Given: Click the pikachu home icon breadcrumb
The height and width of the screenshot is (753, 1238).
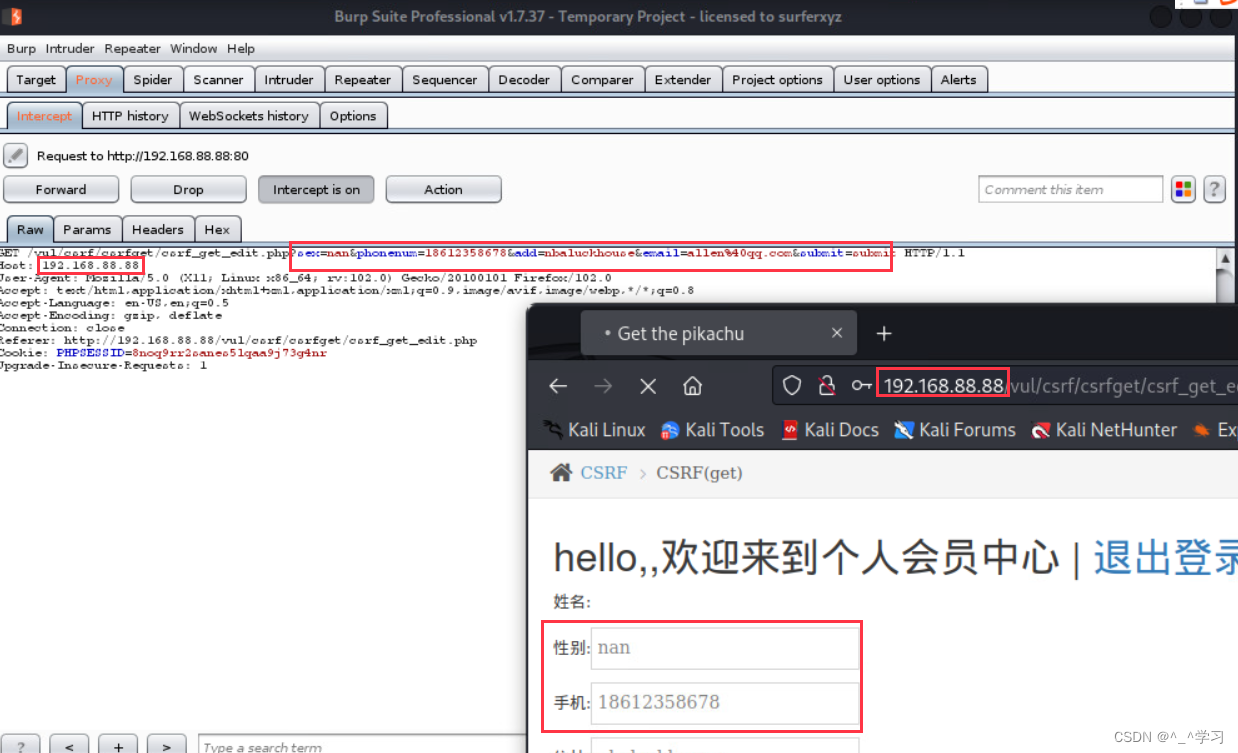Looking at the screenshot, I should [x=560, y=472].
